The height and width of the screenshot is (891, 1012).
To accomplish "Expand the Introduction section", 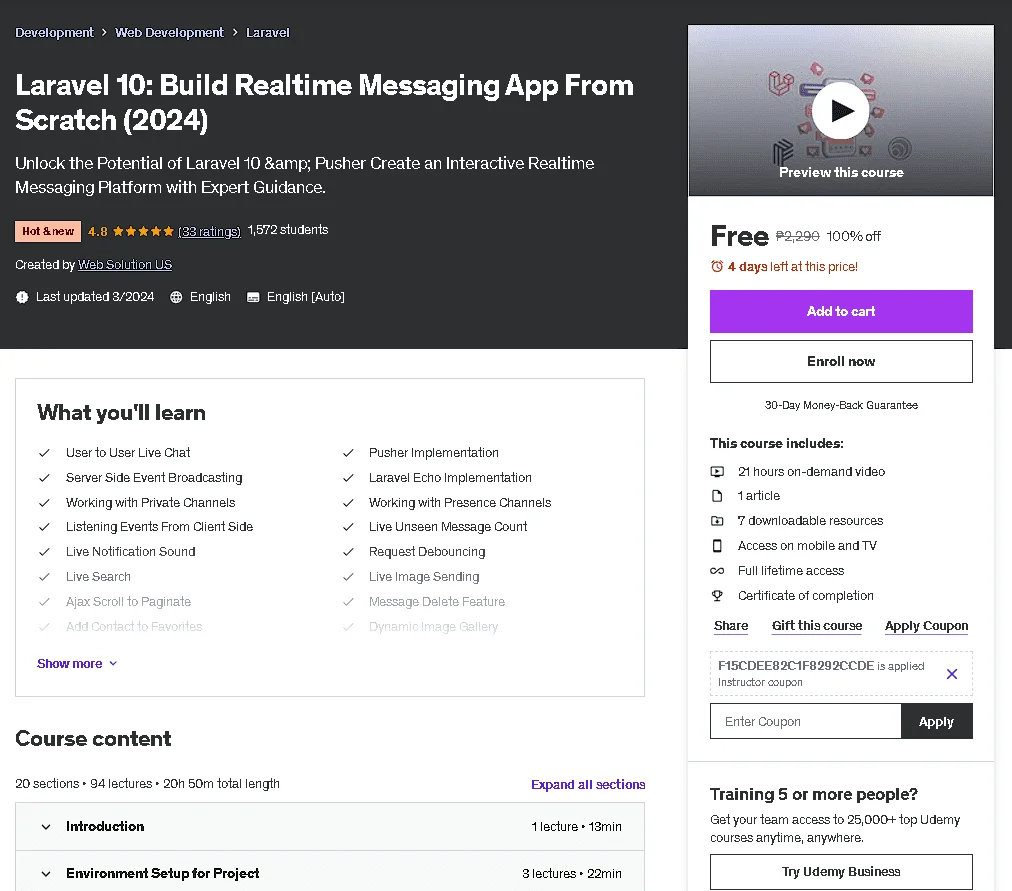I will click(330, 826).
